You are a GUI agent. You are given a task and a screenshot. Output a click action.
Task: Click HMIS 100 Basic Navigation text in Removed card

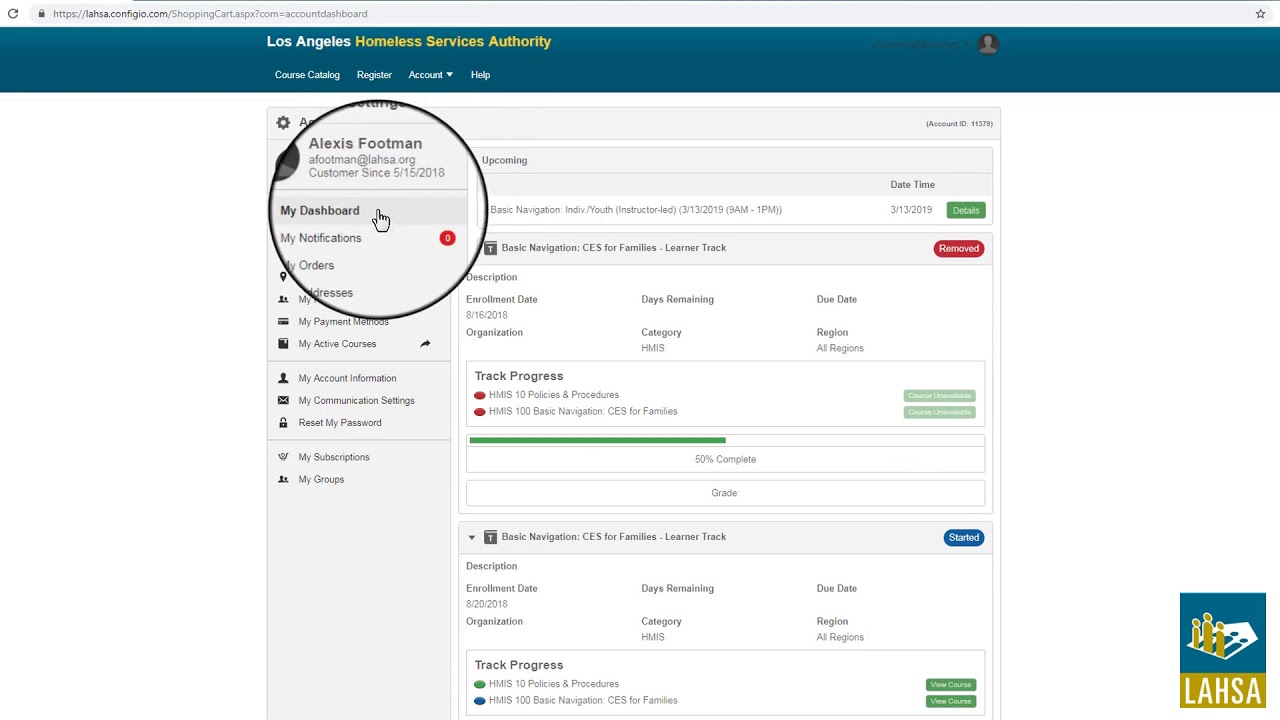583,411
